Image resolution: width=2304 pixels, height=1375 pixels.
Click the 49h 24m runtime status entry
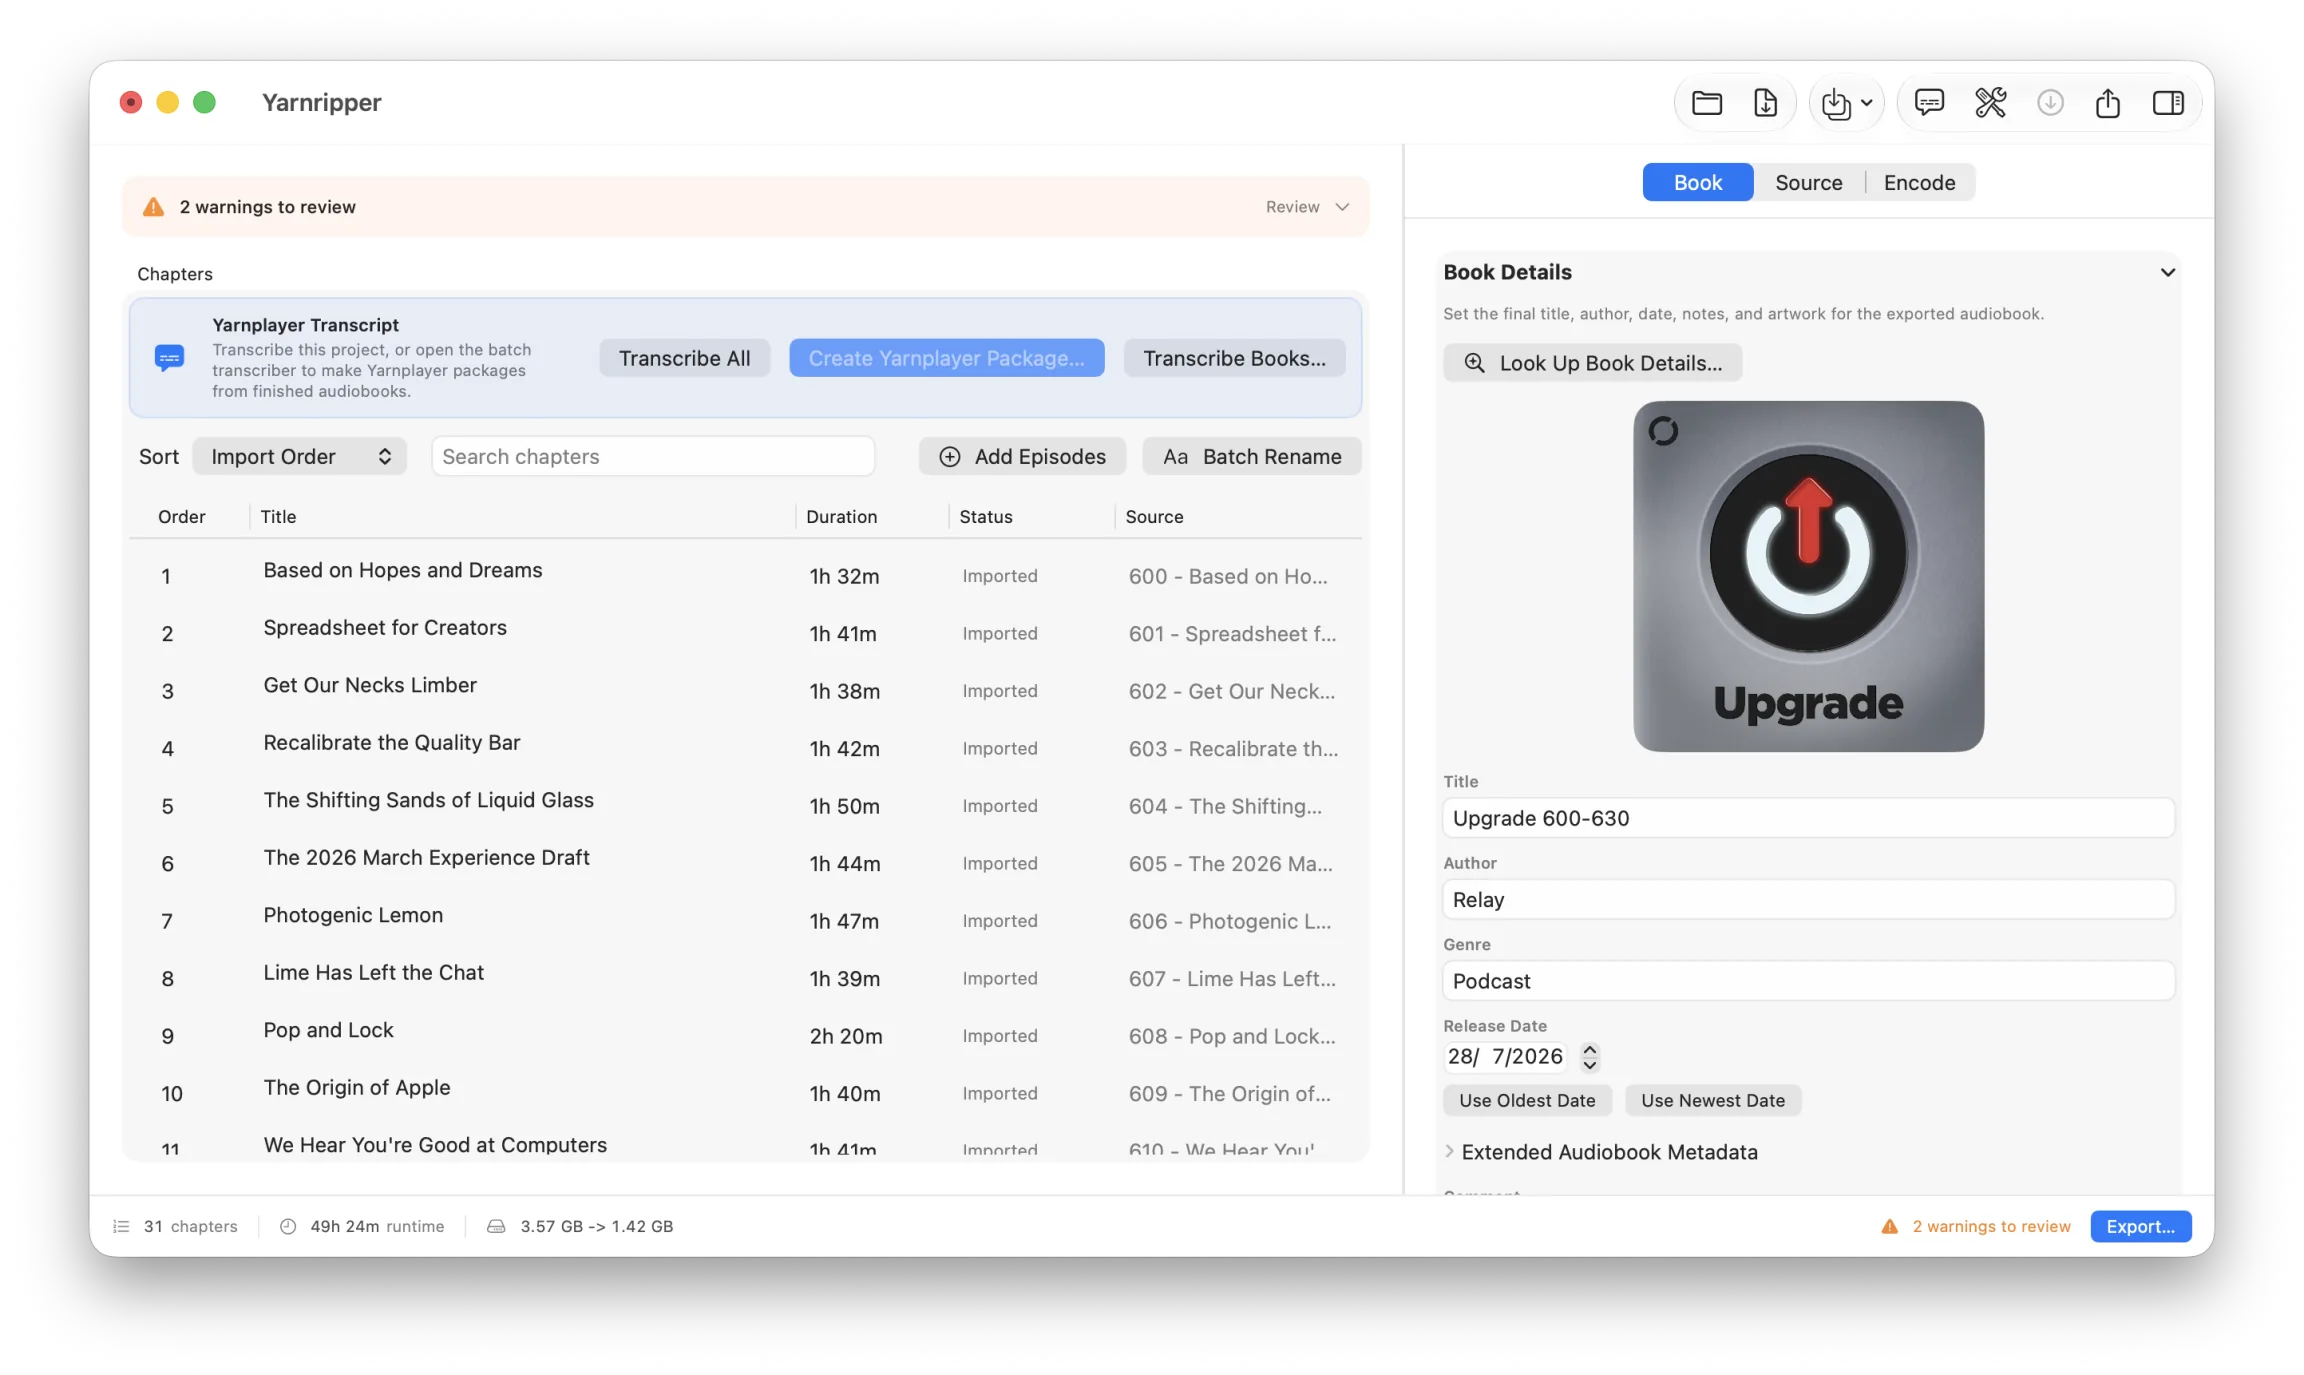point(362,1226)
